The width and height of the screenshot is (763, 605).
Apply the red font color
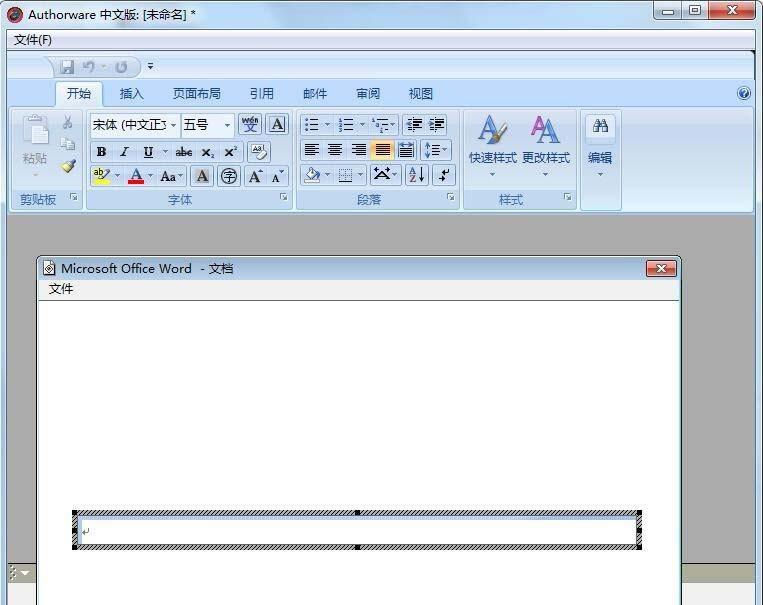(136, 176)
